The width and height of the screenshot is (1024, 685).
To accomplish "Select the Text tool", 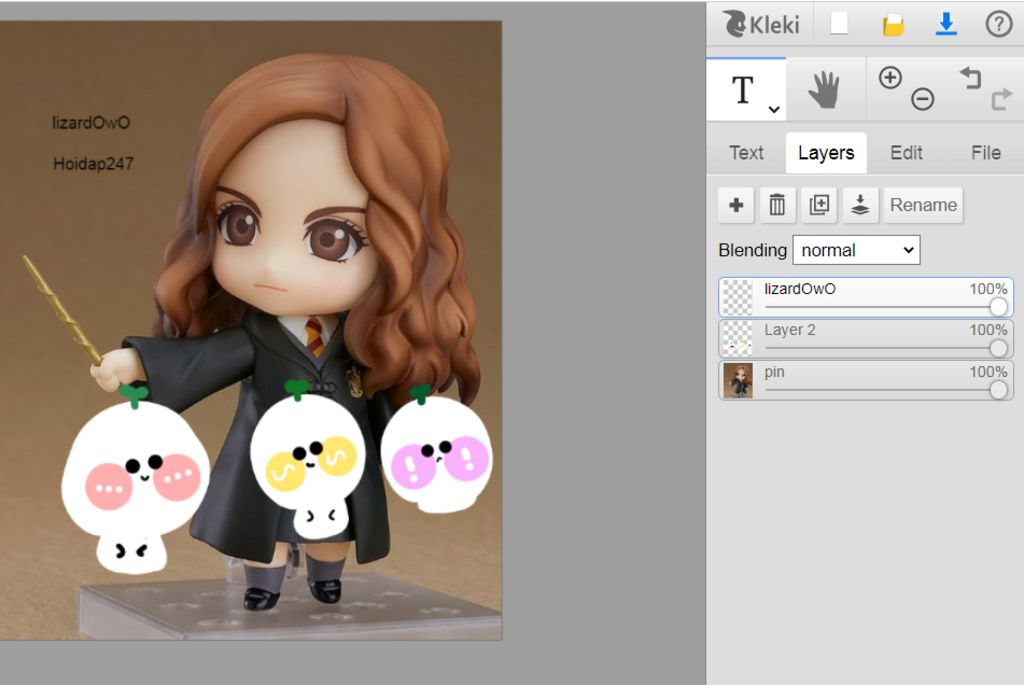I will (743, 89).
